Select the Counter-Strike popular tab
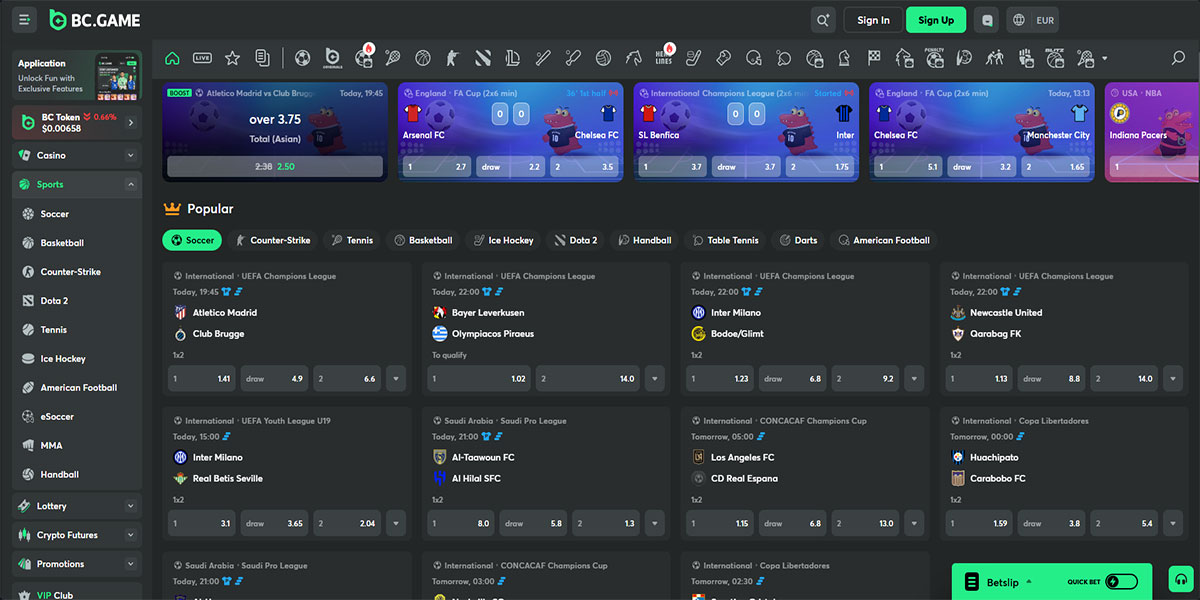The height and width of the screenshot is (600, 1200). 272,240
